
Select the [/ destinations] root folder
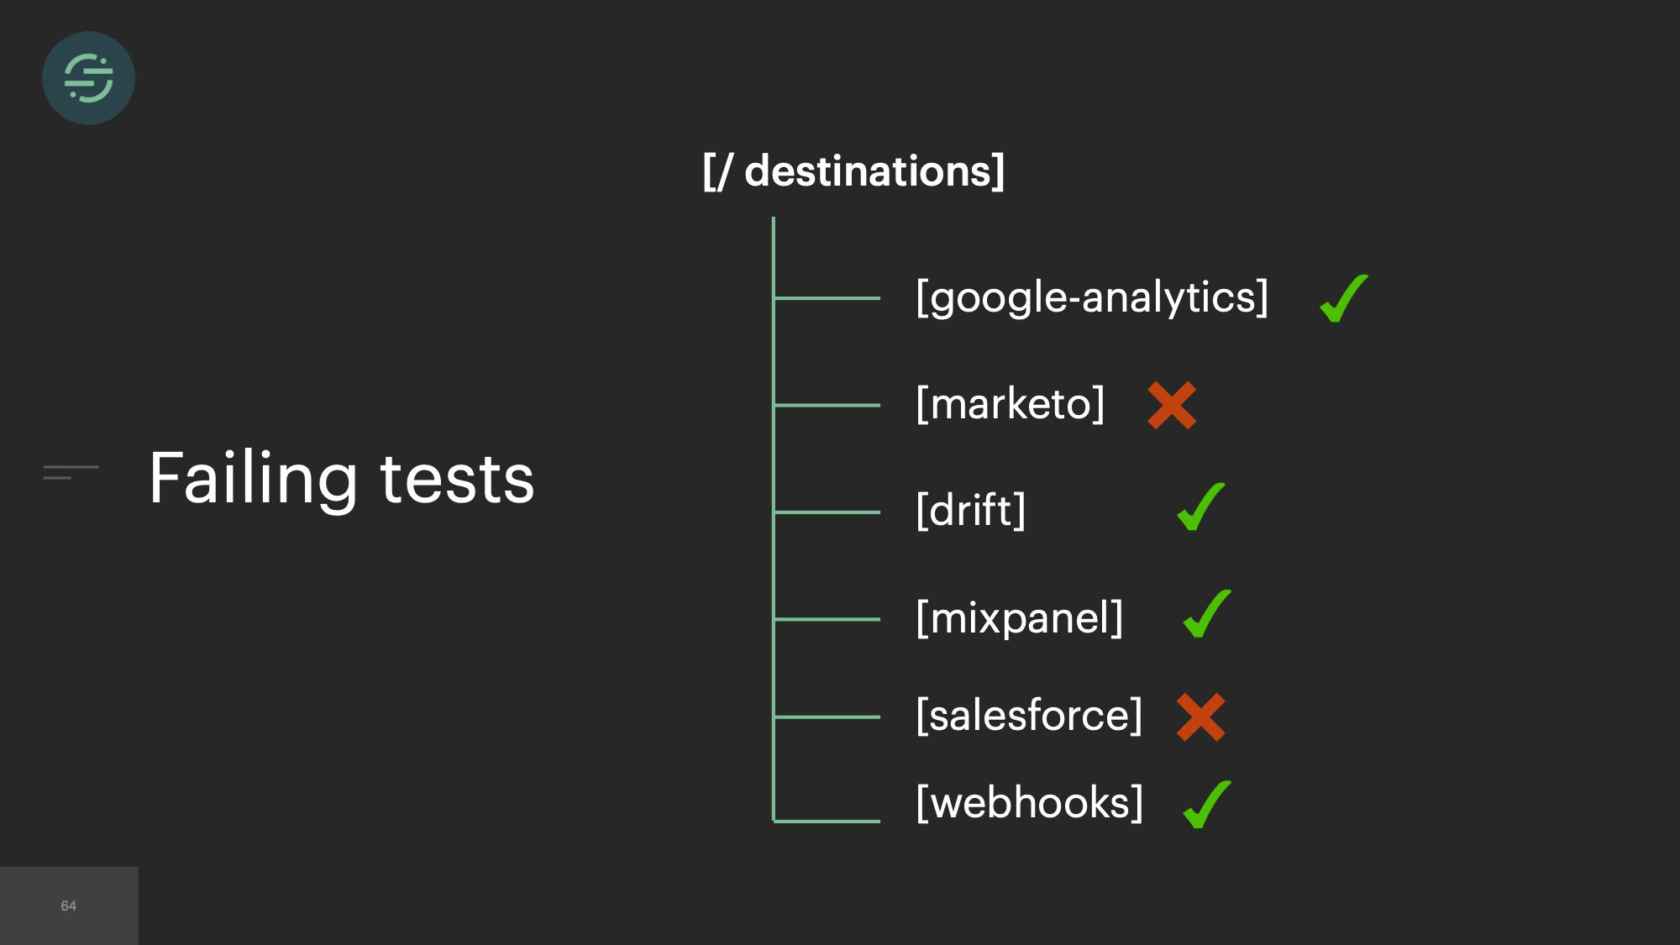pyautogui.click(x=853, y=171)
